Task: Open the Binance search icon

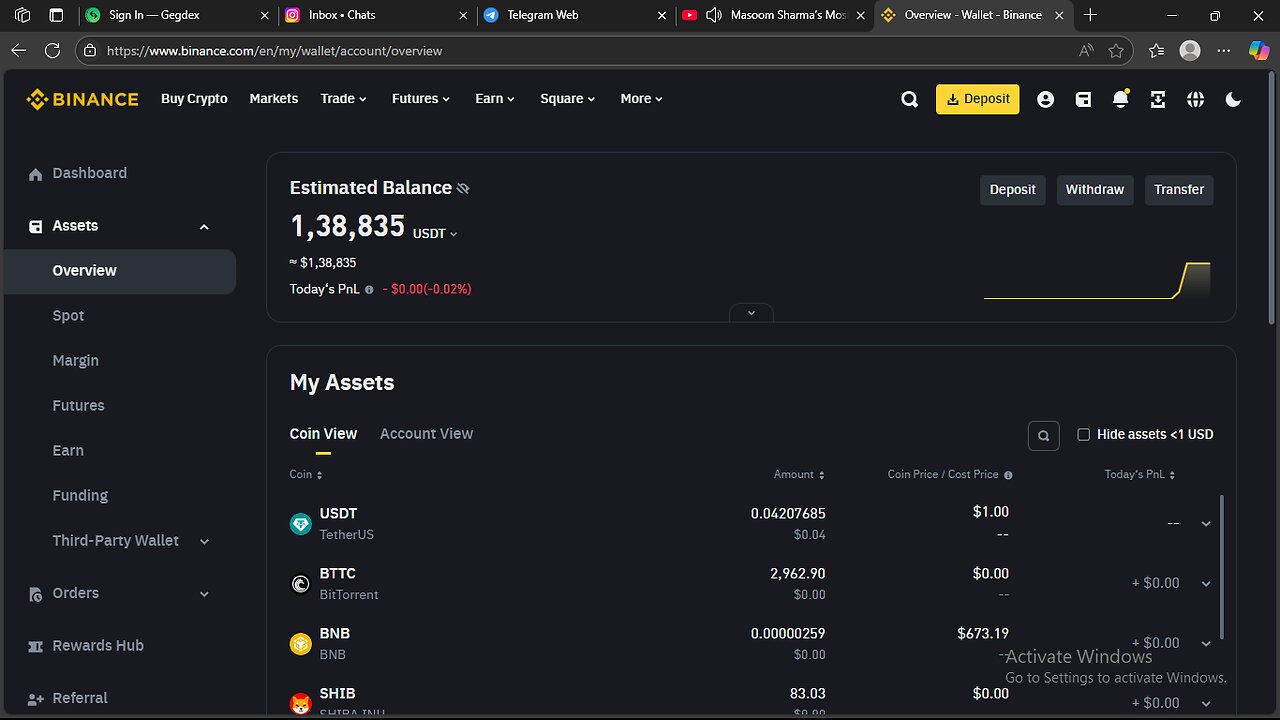Action: tap(909, 99)
